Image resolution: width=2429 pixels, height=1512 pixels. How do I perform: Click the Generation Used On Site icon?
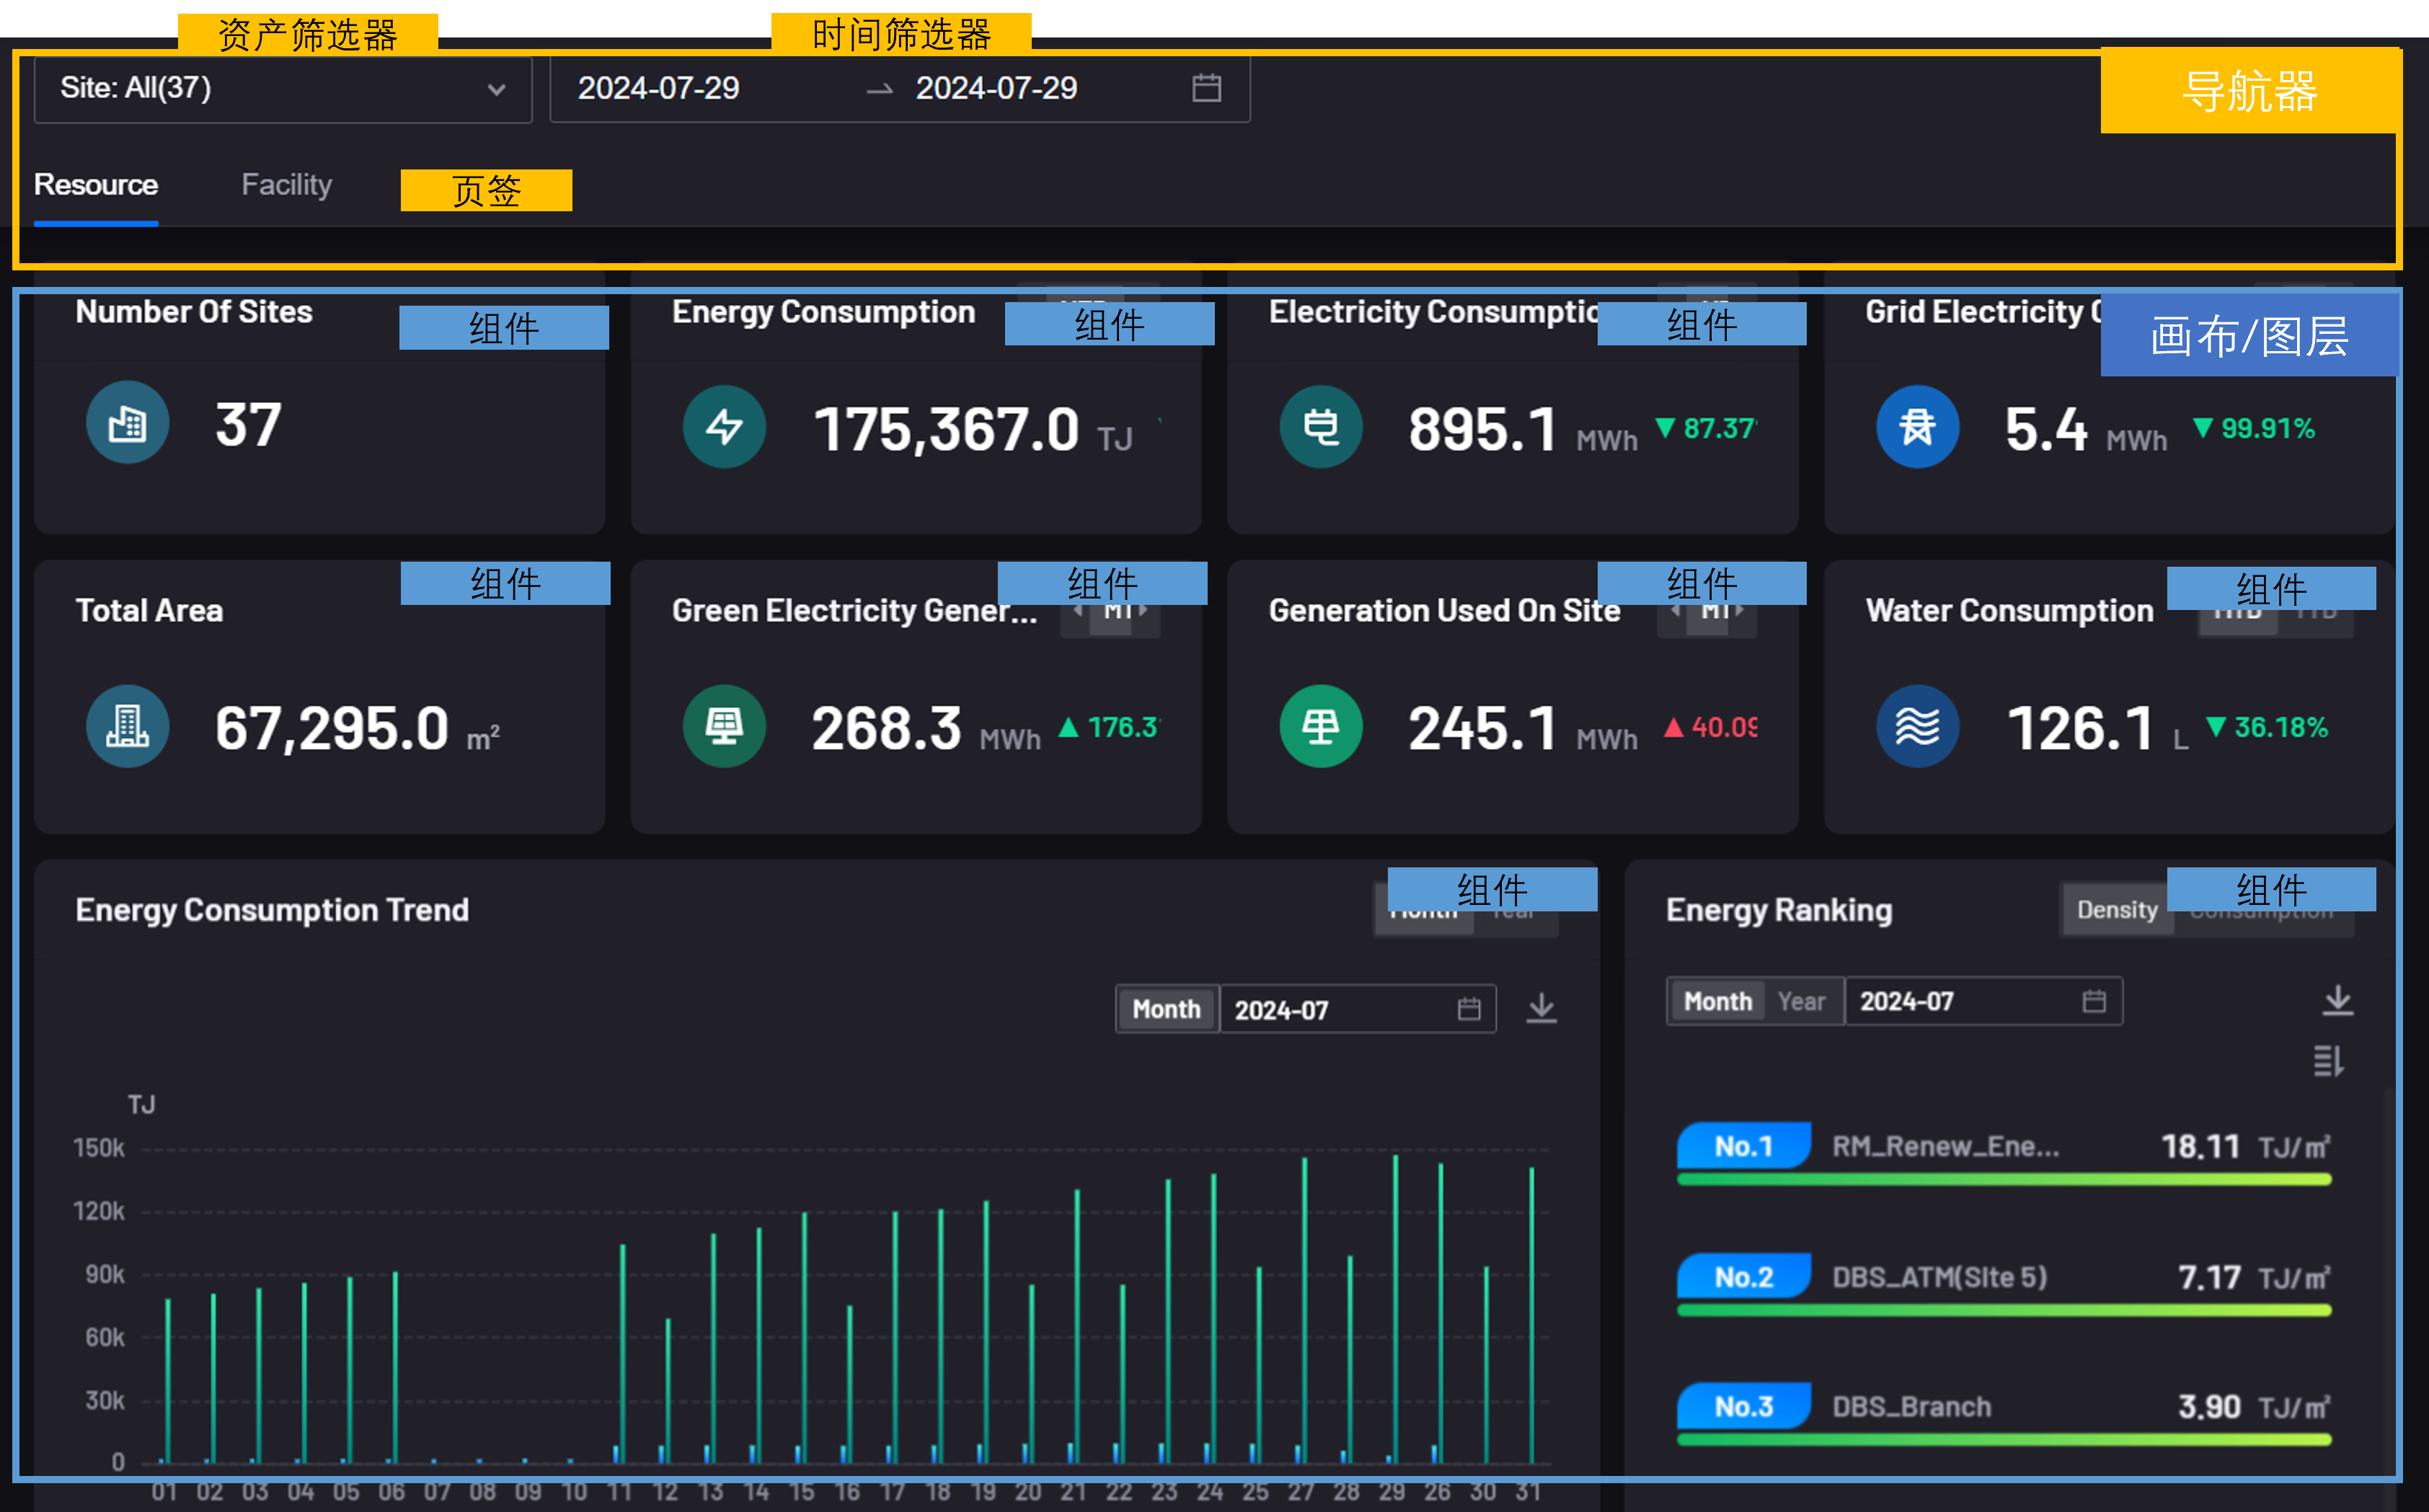point(1321,727)
